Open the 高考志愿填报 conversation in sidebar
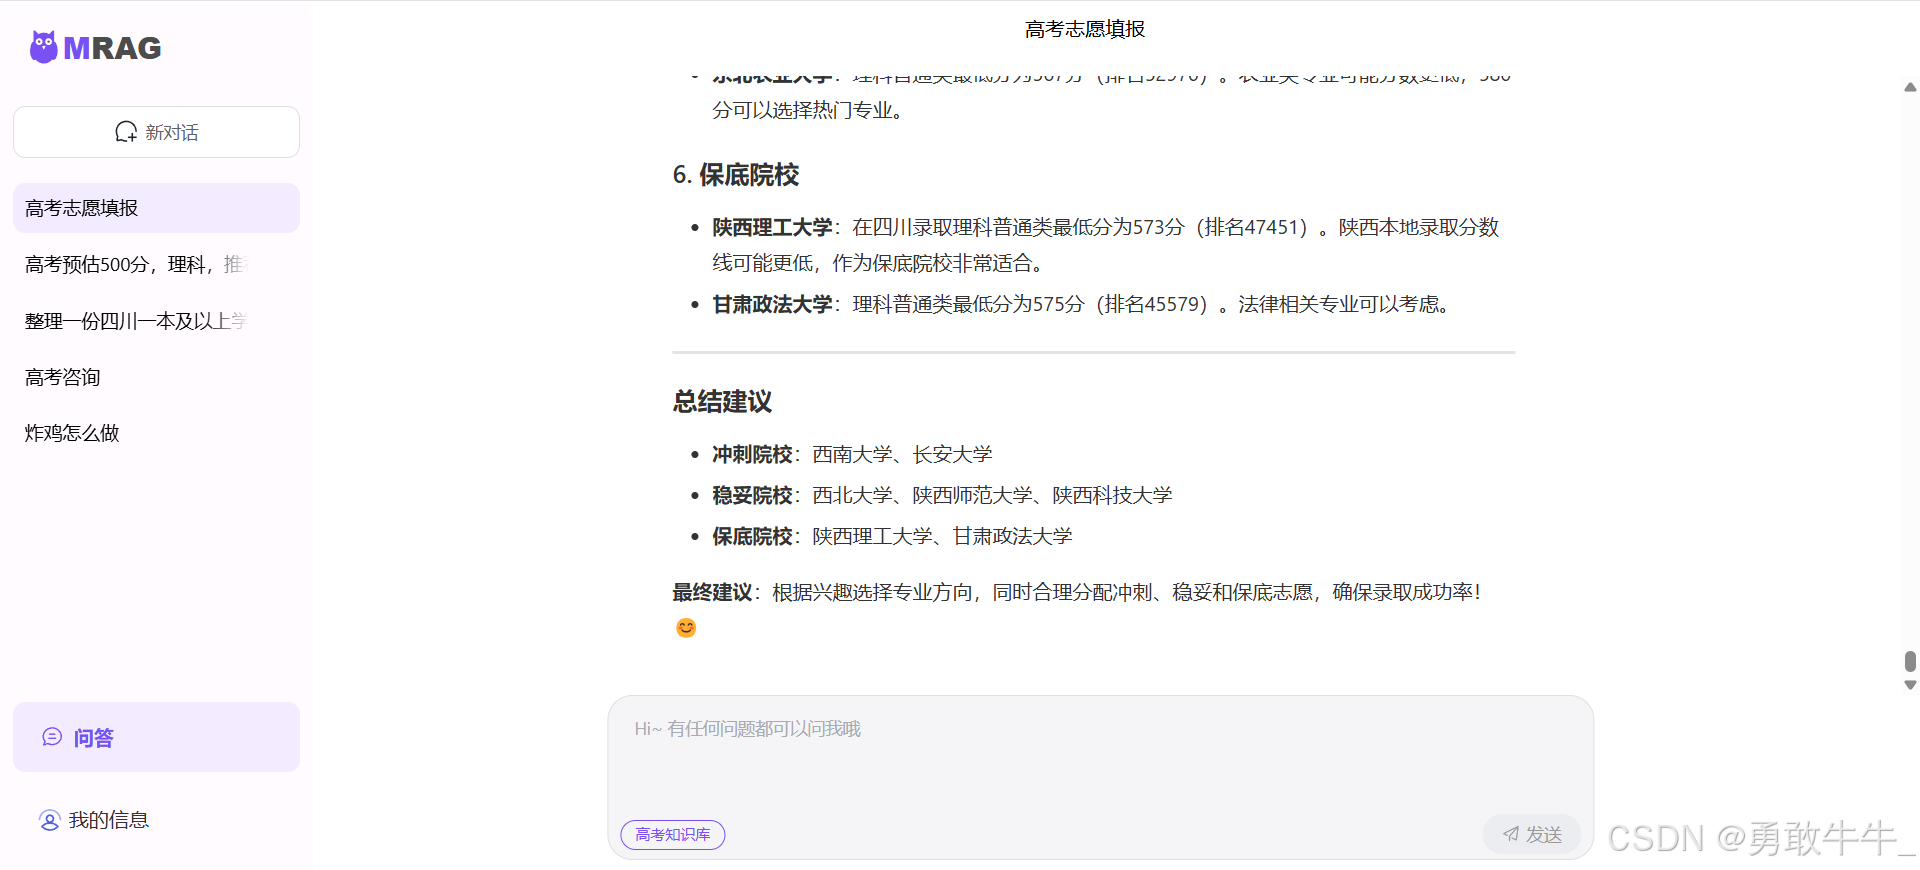 pos(156,208)
